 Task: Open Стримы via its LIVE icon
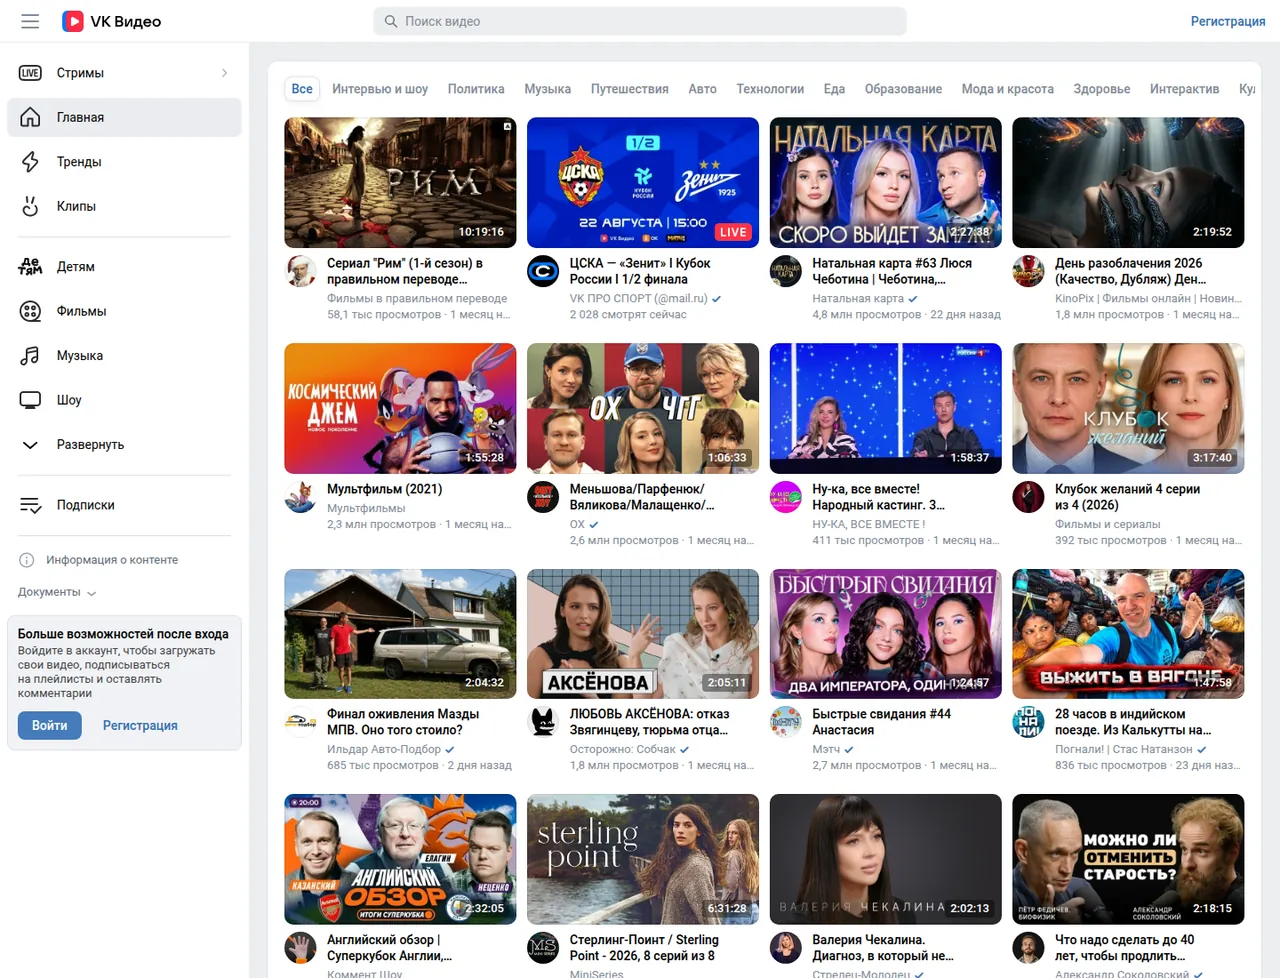point(30,73)
